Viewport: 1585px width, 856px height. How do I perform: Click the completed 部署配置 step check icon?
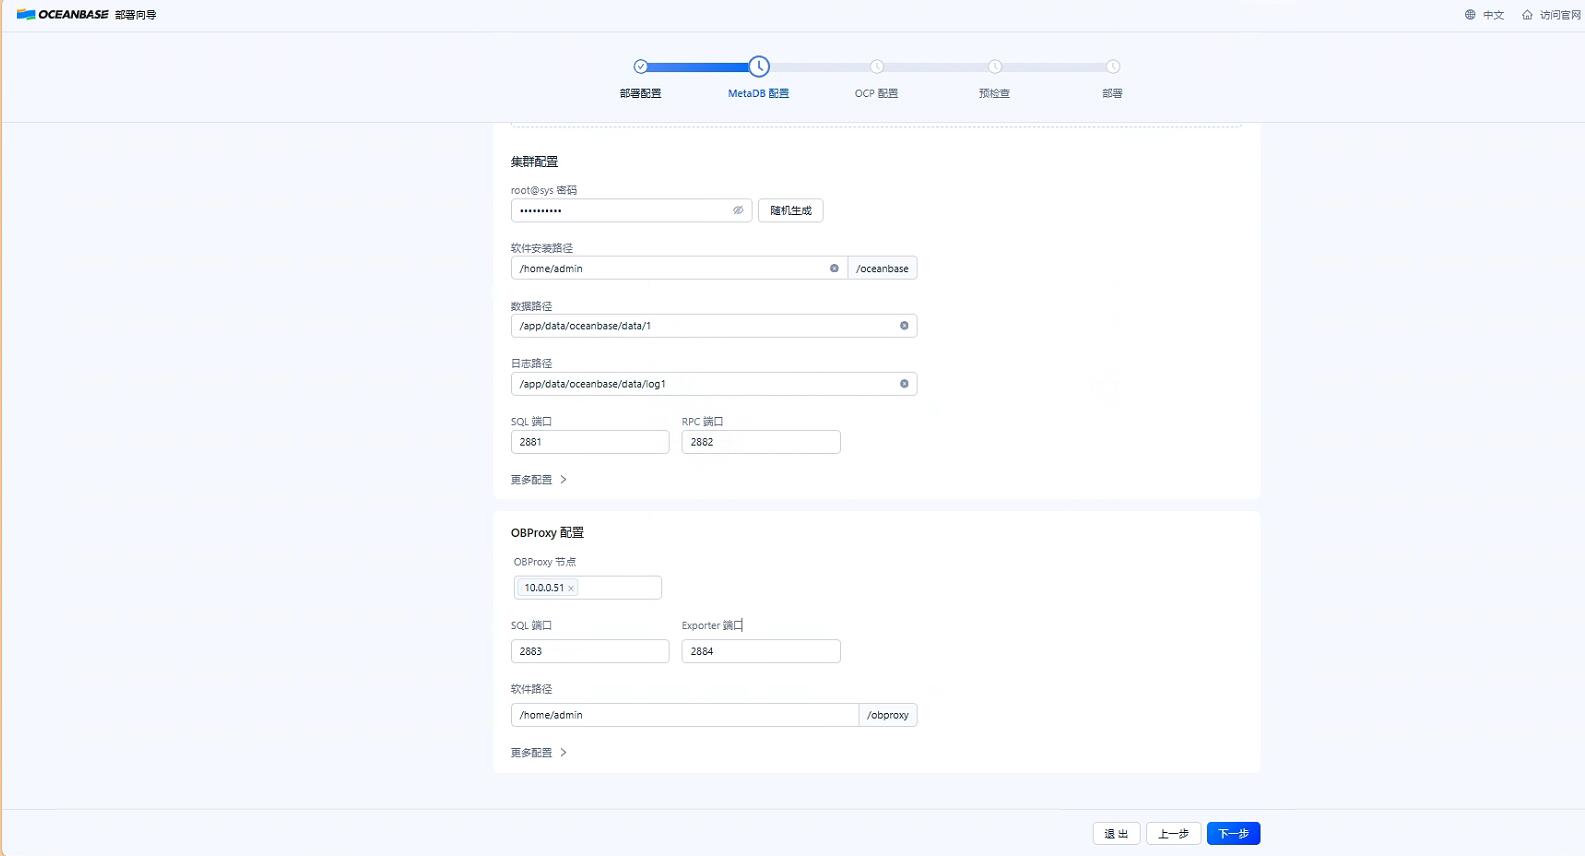[x=641, y=67]
